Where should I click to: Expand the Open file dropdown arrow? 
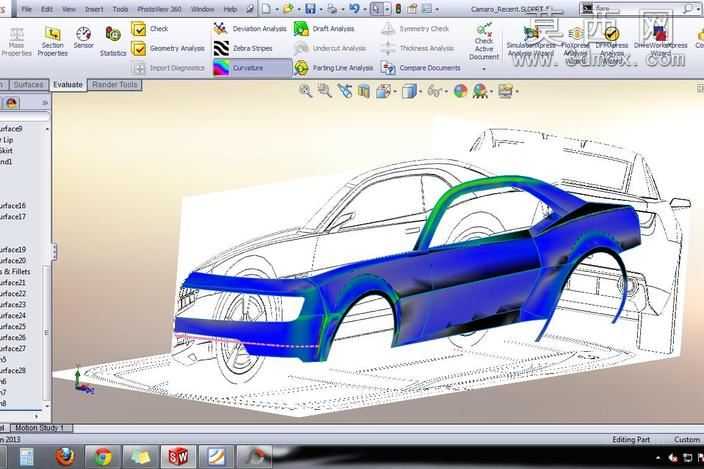[299, 9]
